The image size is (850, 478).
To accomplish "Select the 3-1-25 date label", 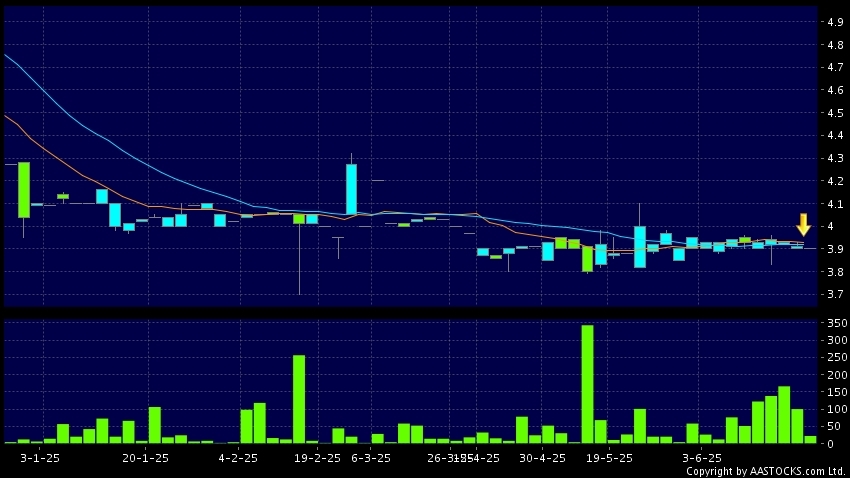I will tap(40, 458).
